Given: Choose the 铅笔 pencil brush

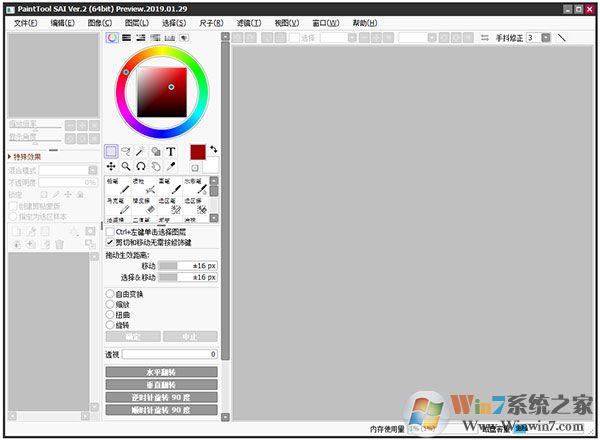Looking at the screenshot, I should pyautogui.click(x=117, y=186).
